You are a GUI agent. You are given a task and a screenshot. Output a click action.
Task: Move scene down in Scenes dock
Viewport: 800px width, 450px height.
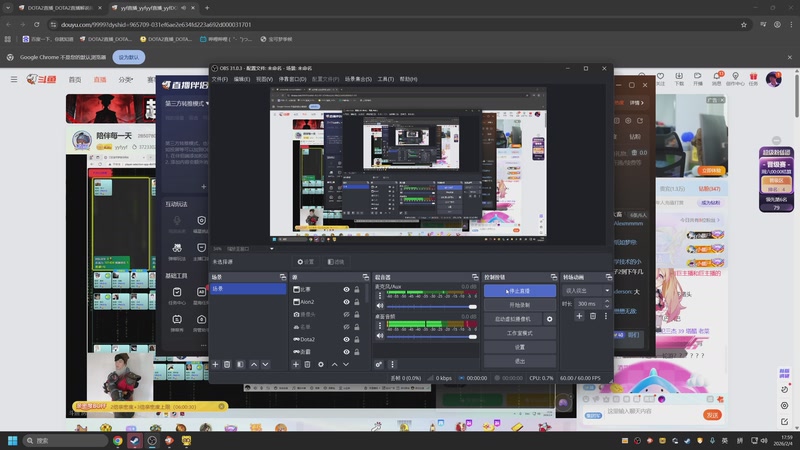coord(265,364)
